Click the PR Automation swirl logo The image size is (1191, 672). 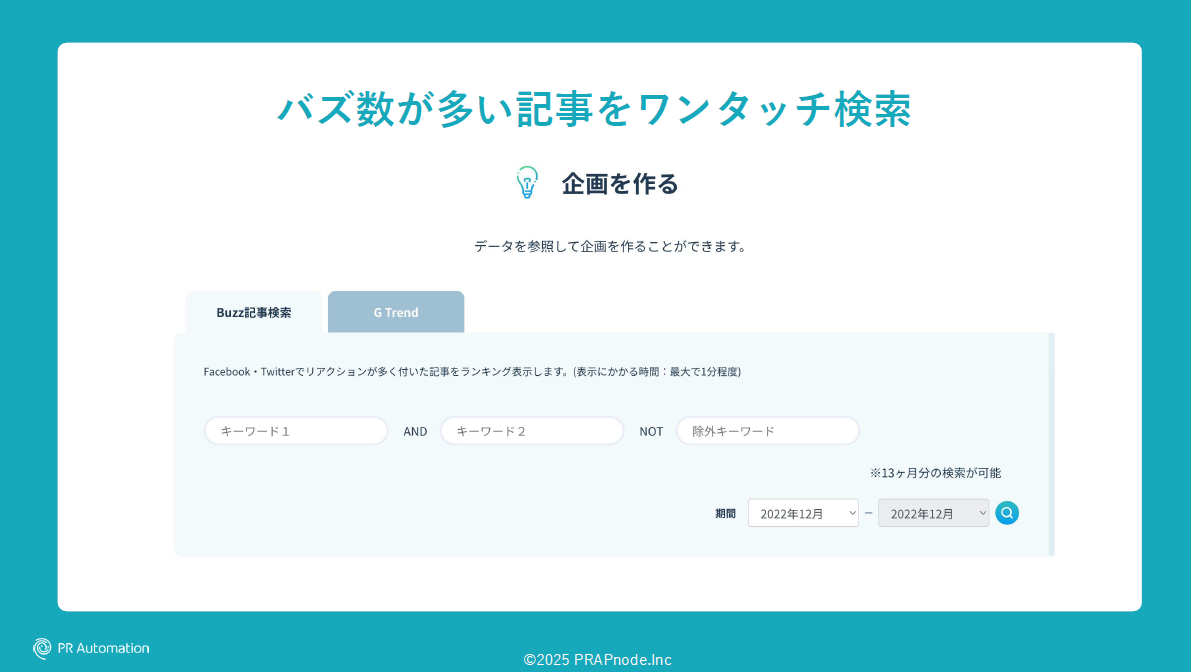(x=42, y=648)
